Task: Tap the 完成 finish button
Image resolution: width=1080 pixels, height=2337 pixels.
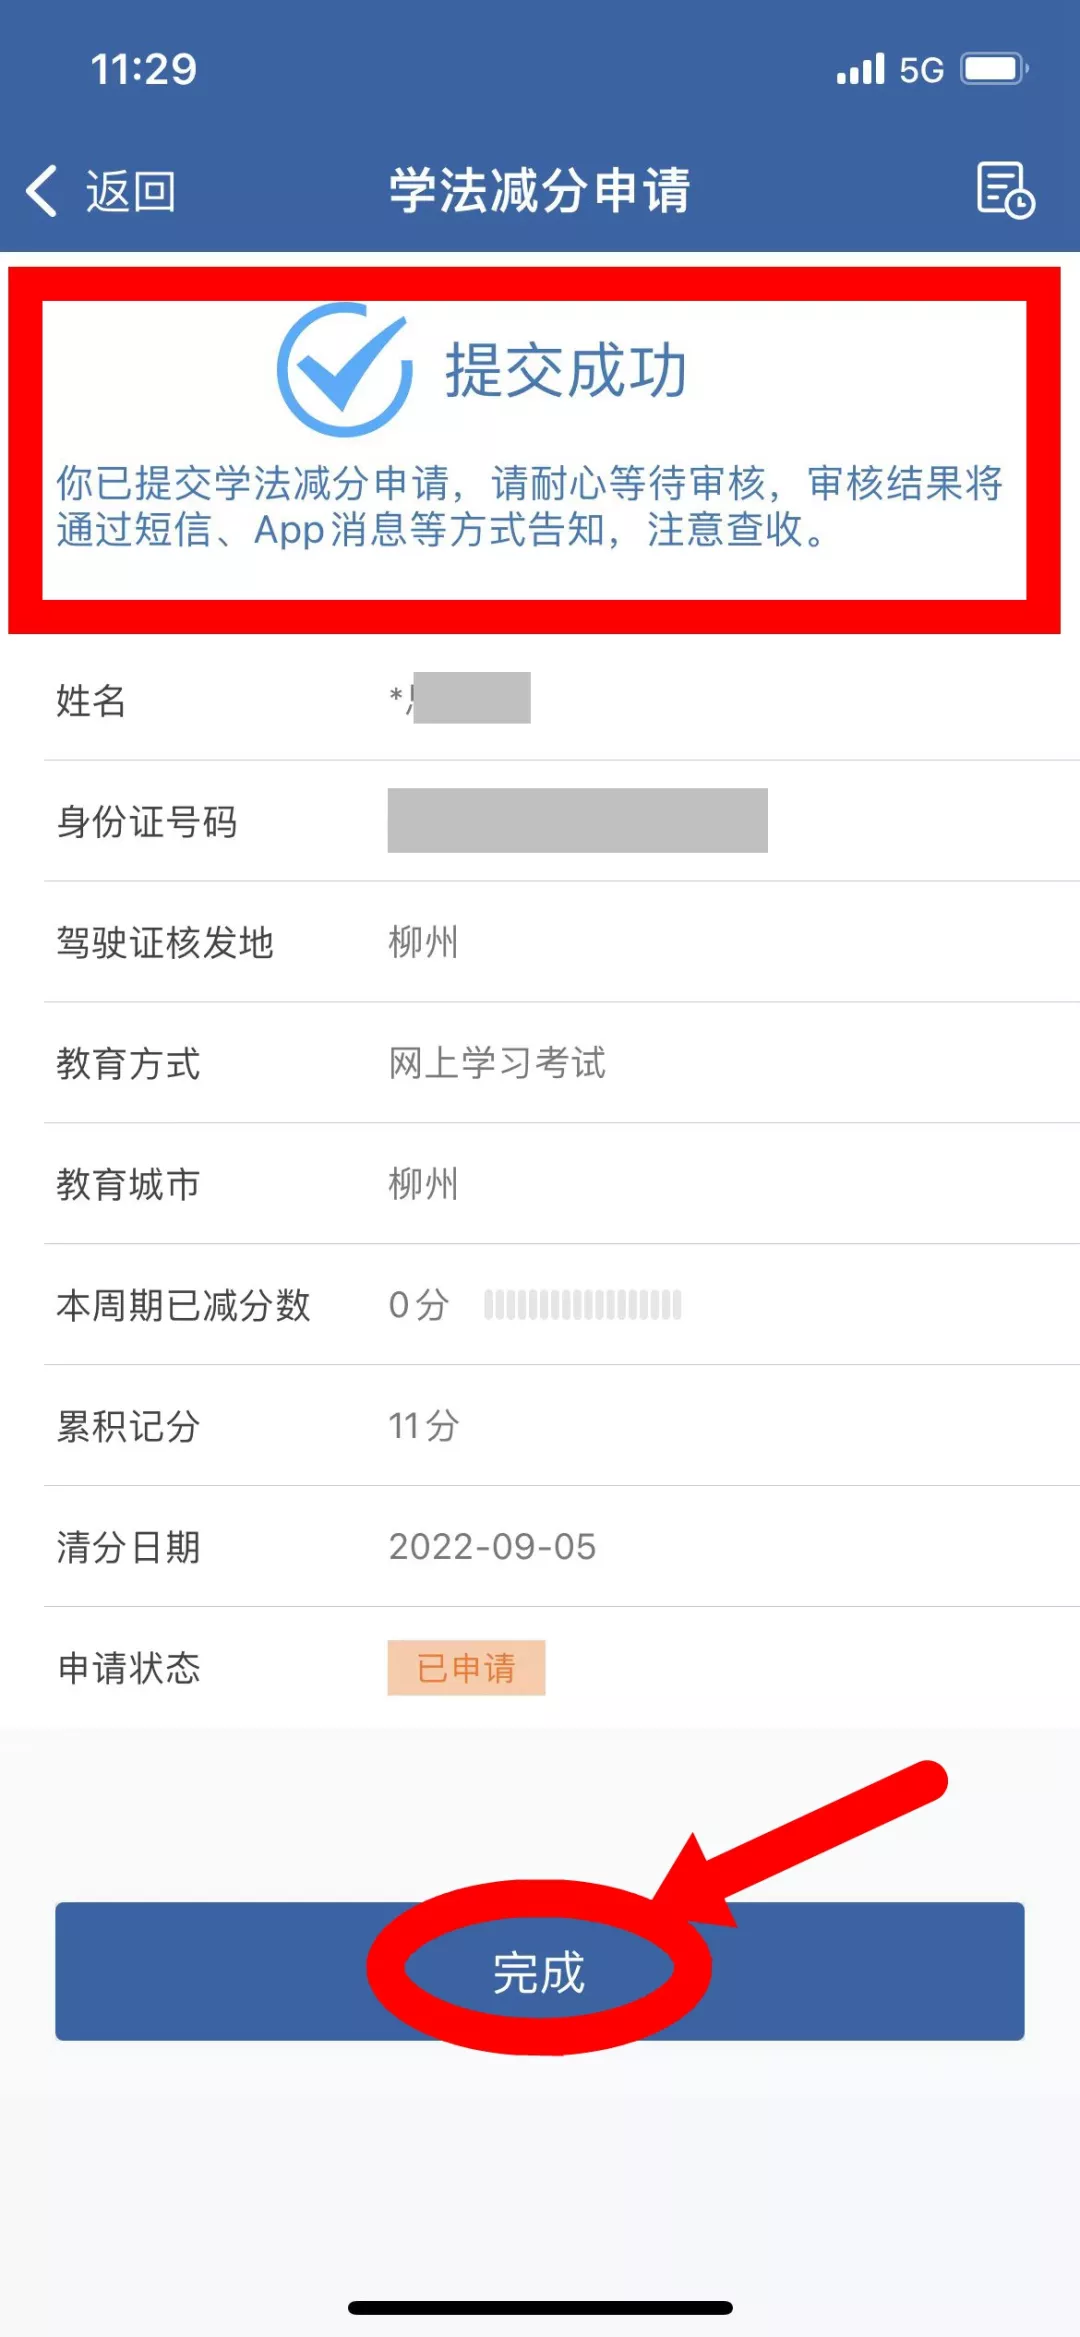Action: 540,1971
